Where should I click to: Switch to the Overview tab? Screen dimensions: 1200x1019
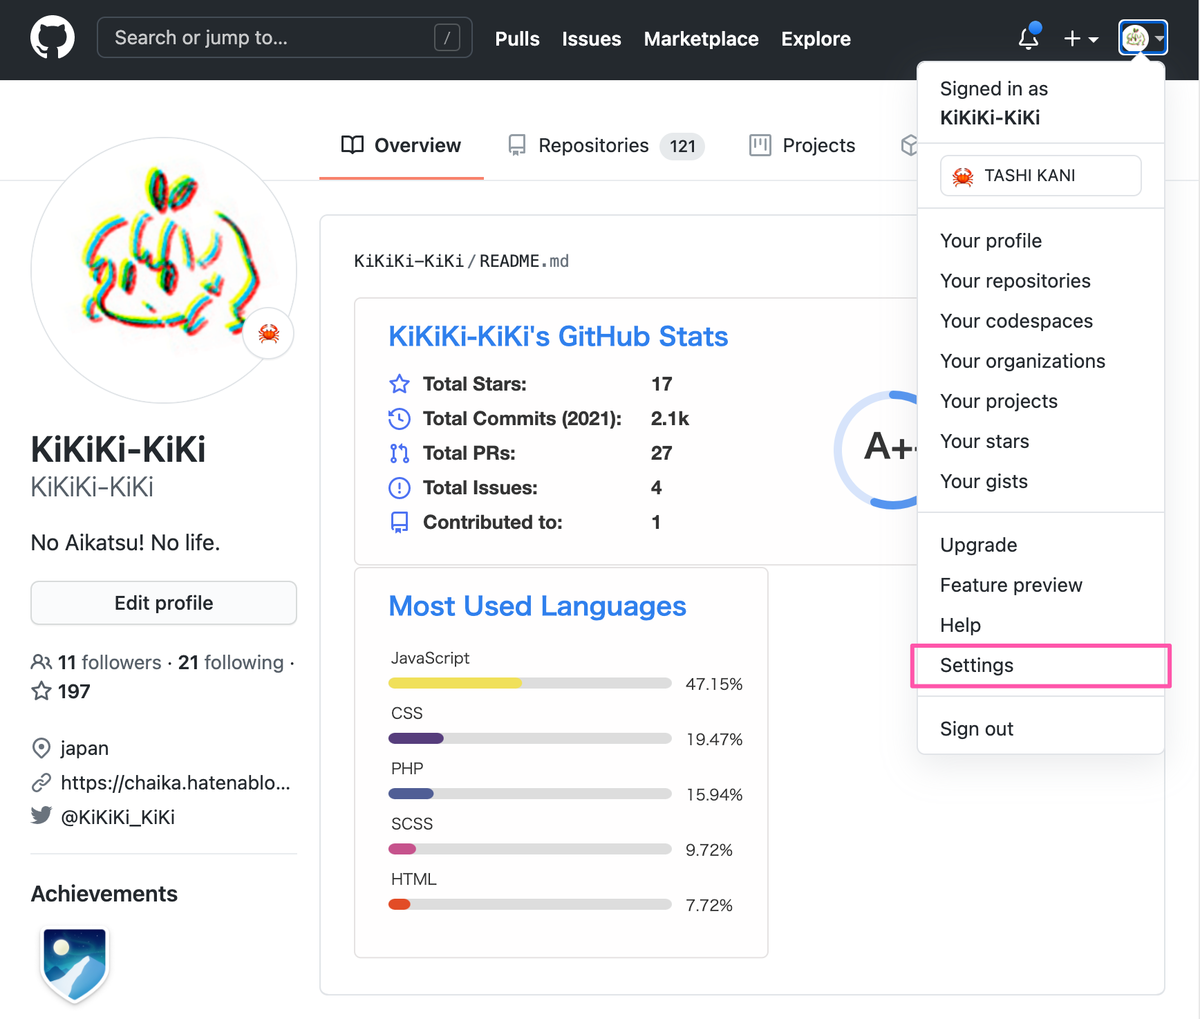[401, 145]
